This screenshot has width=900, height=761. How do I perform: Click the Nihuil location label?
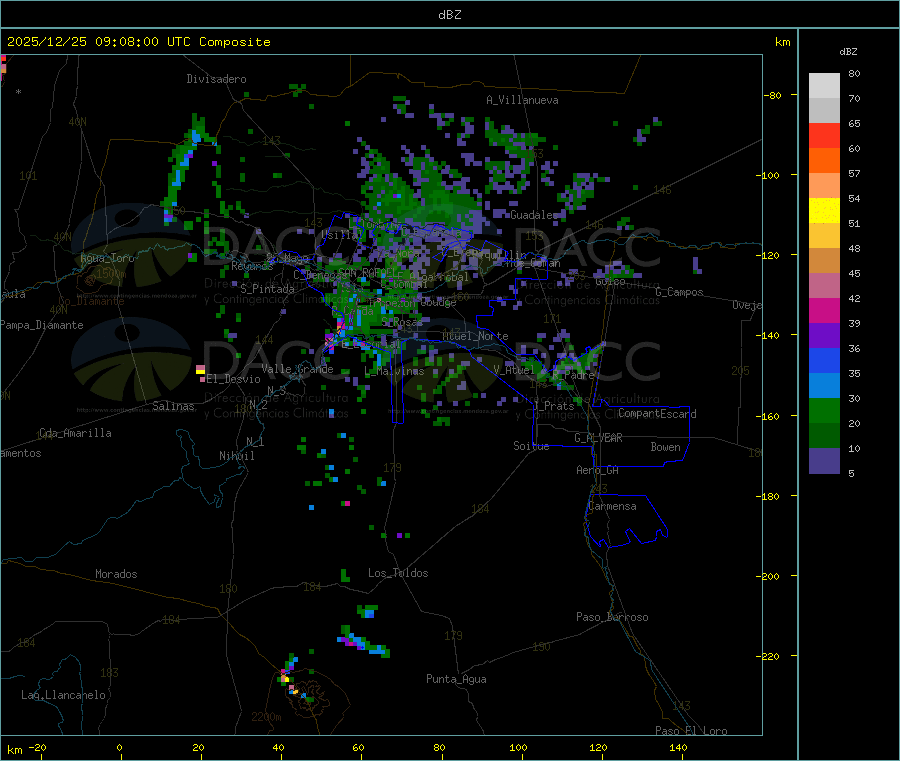point(237,456)
